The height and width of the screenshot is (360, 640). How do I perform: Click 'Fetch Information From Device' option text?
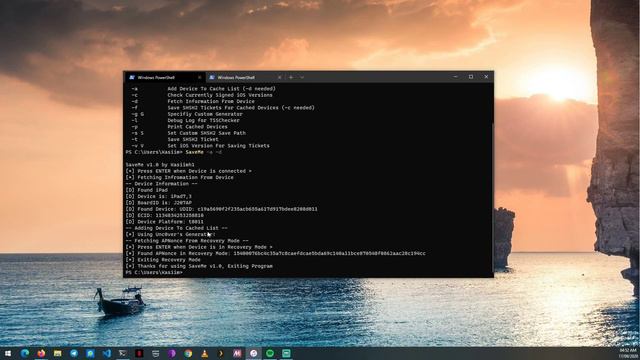[211, 101]
